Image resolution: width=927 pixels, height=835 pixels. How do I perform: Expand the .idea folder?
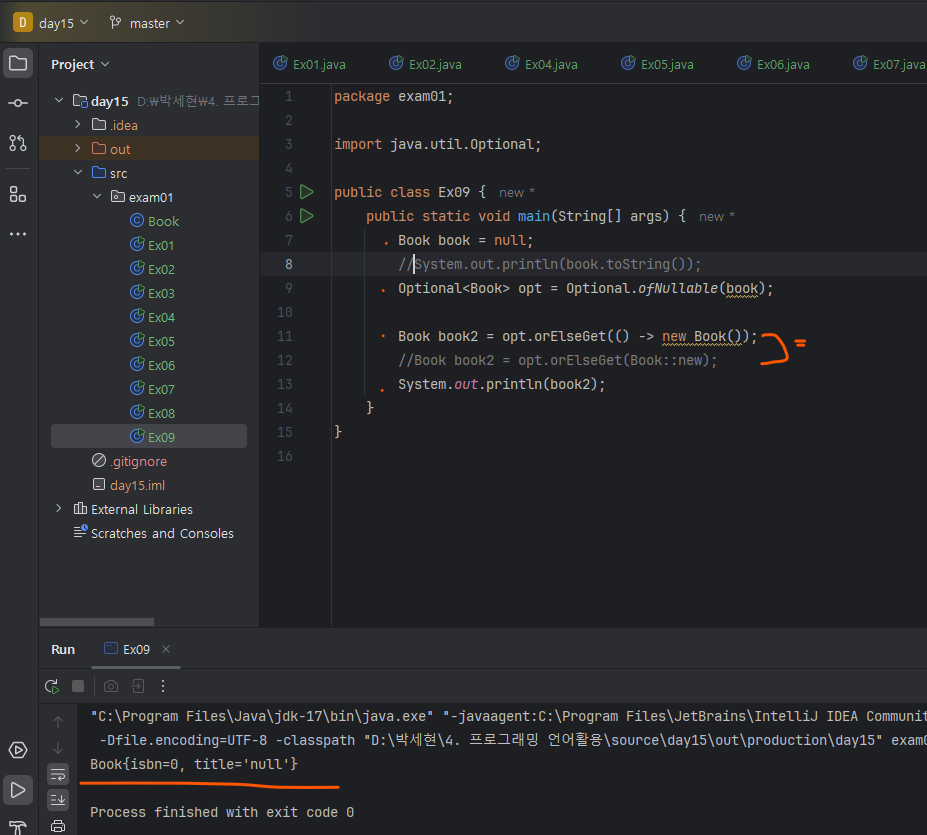[x=79, y=125]
